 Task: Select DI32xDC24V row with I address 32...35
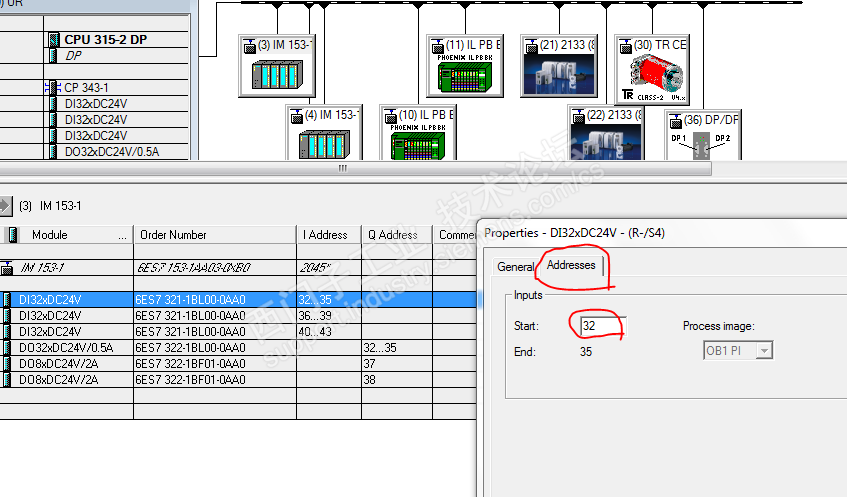[x=238, y=300]
